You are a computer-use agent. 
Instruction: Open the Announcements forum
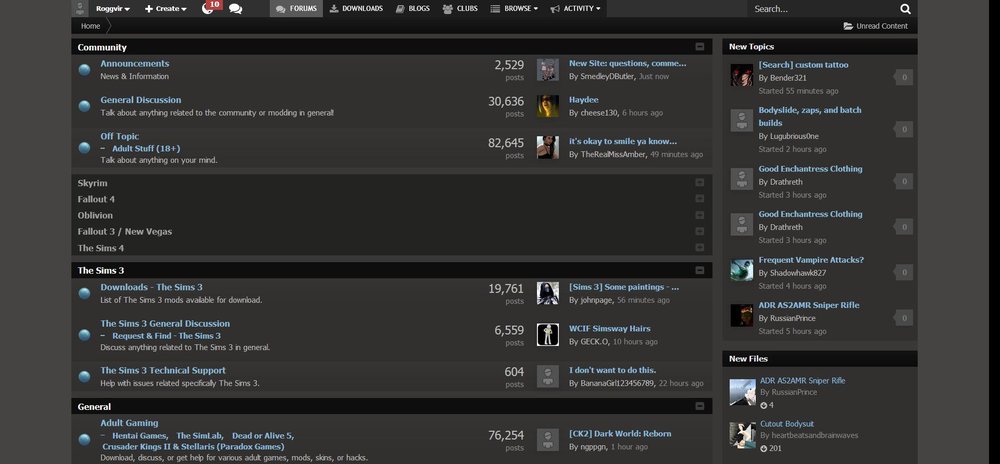[x=135, y=64]
